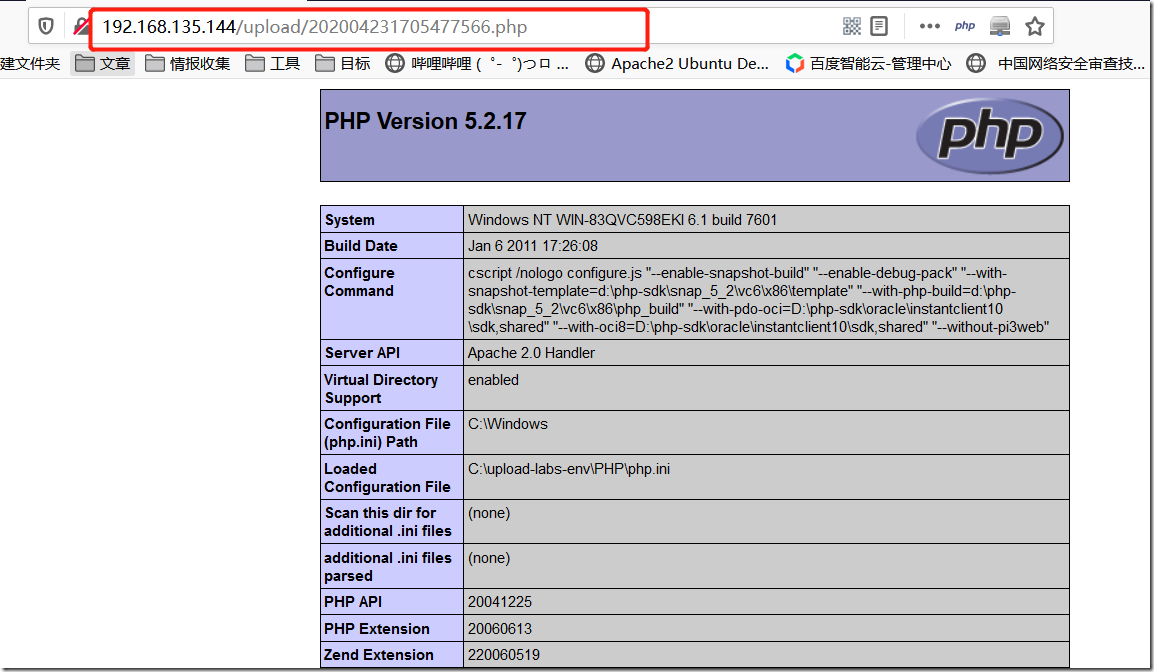Open the 目标 bookmarks folder

click(x=343, y=63)
